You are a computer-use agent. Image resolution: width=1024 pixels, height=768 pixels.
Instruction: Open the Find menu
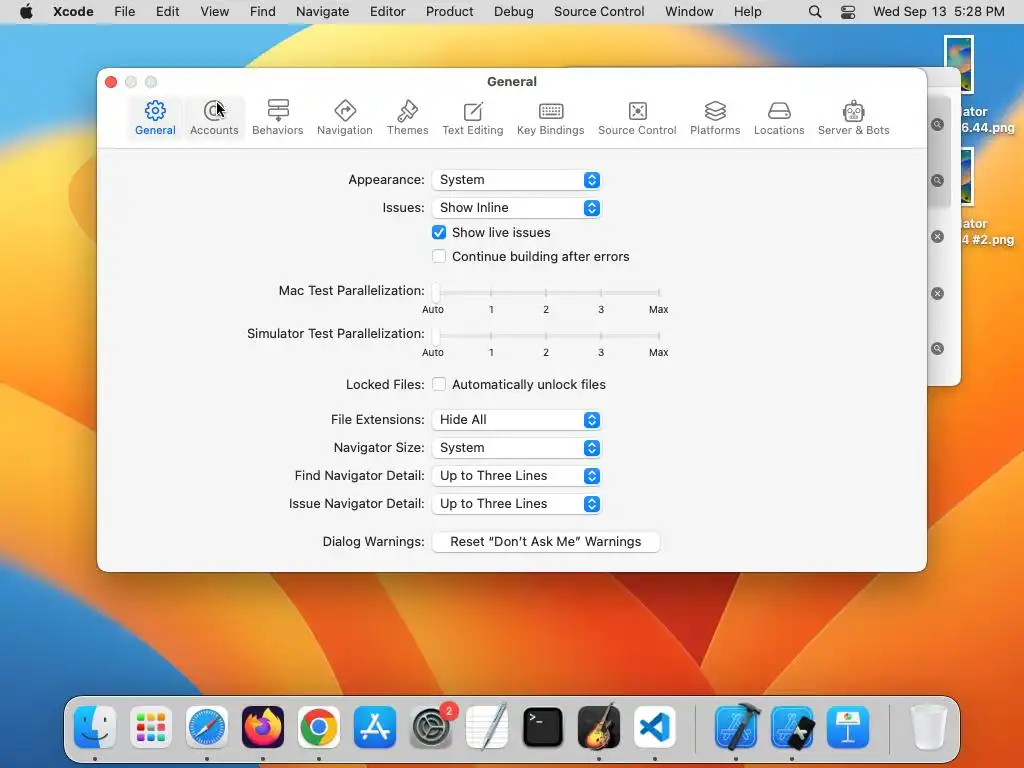pyautogui.click(x=263, y=12)
